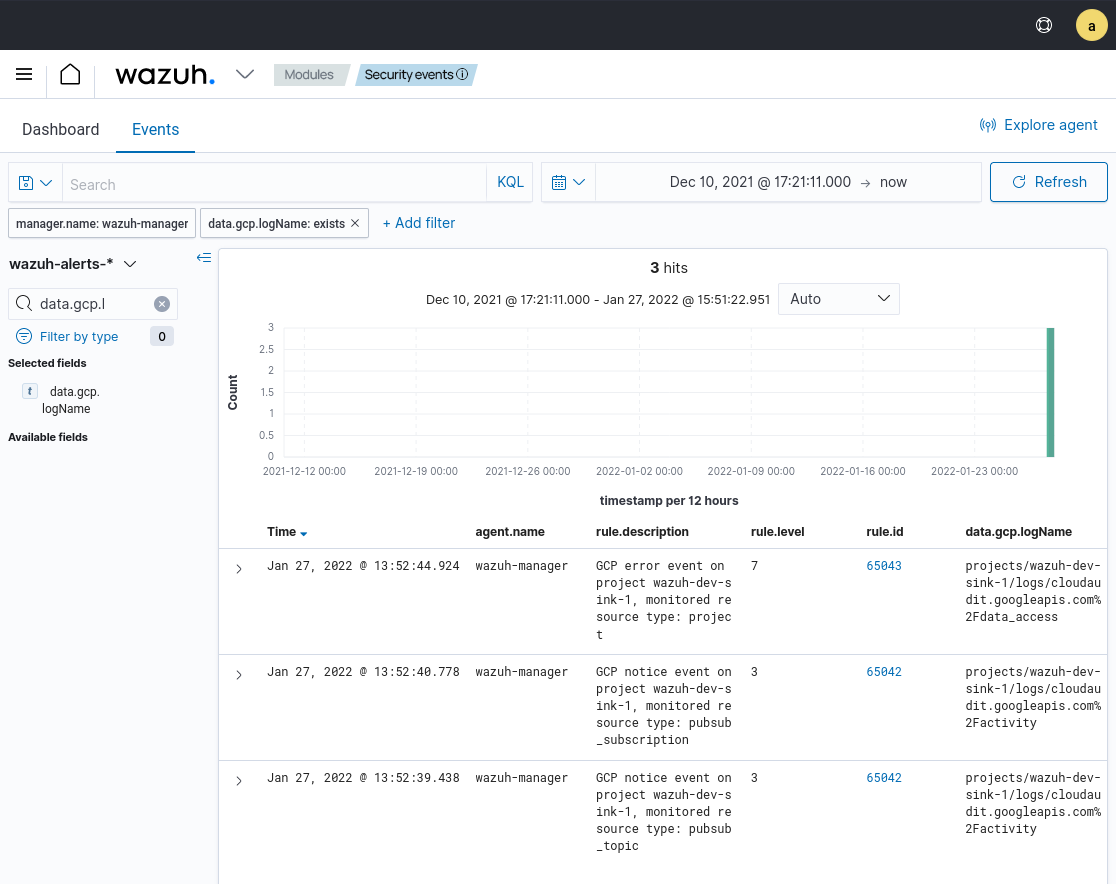
Task: Click the data.gcp.logName column header
Action: point(1018,532)
